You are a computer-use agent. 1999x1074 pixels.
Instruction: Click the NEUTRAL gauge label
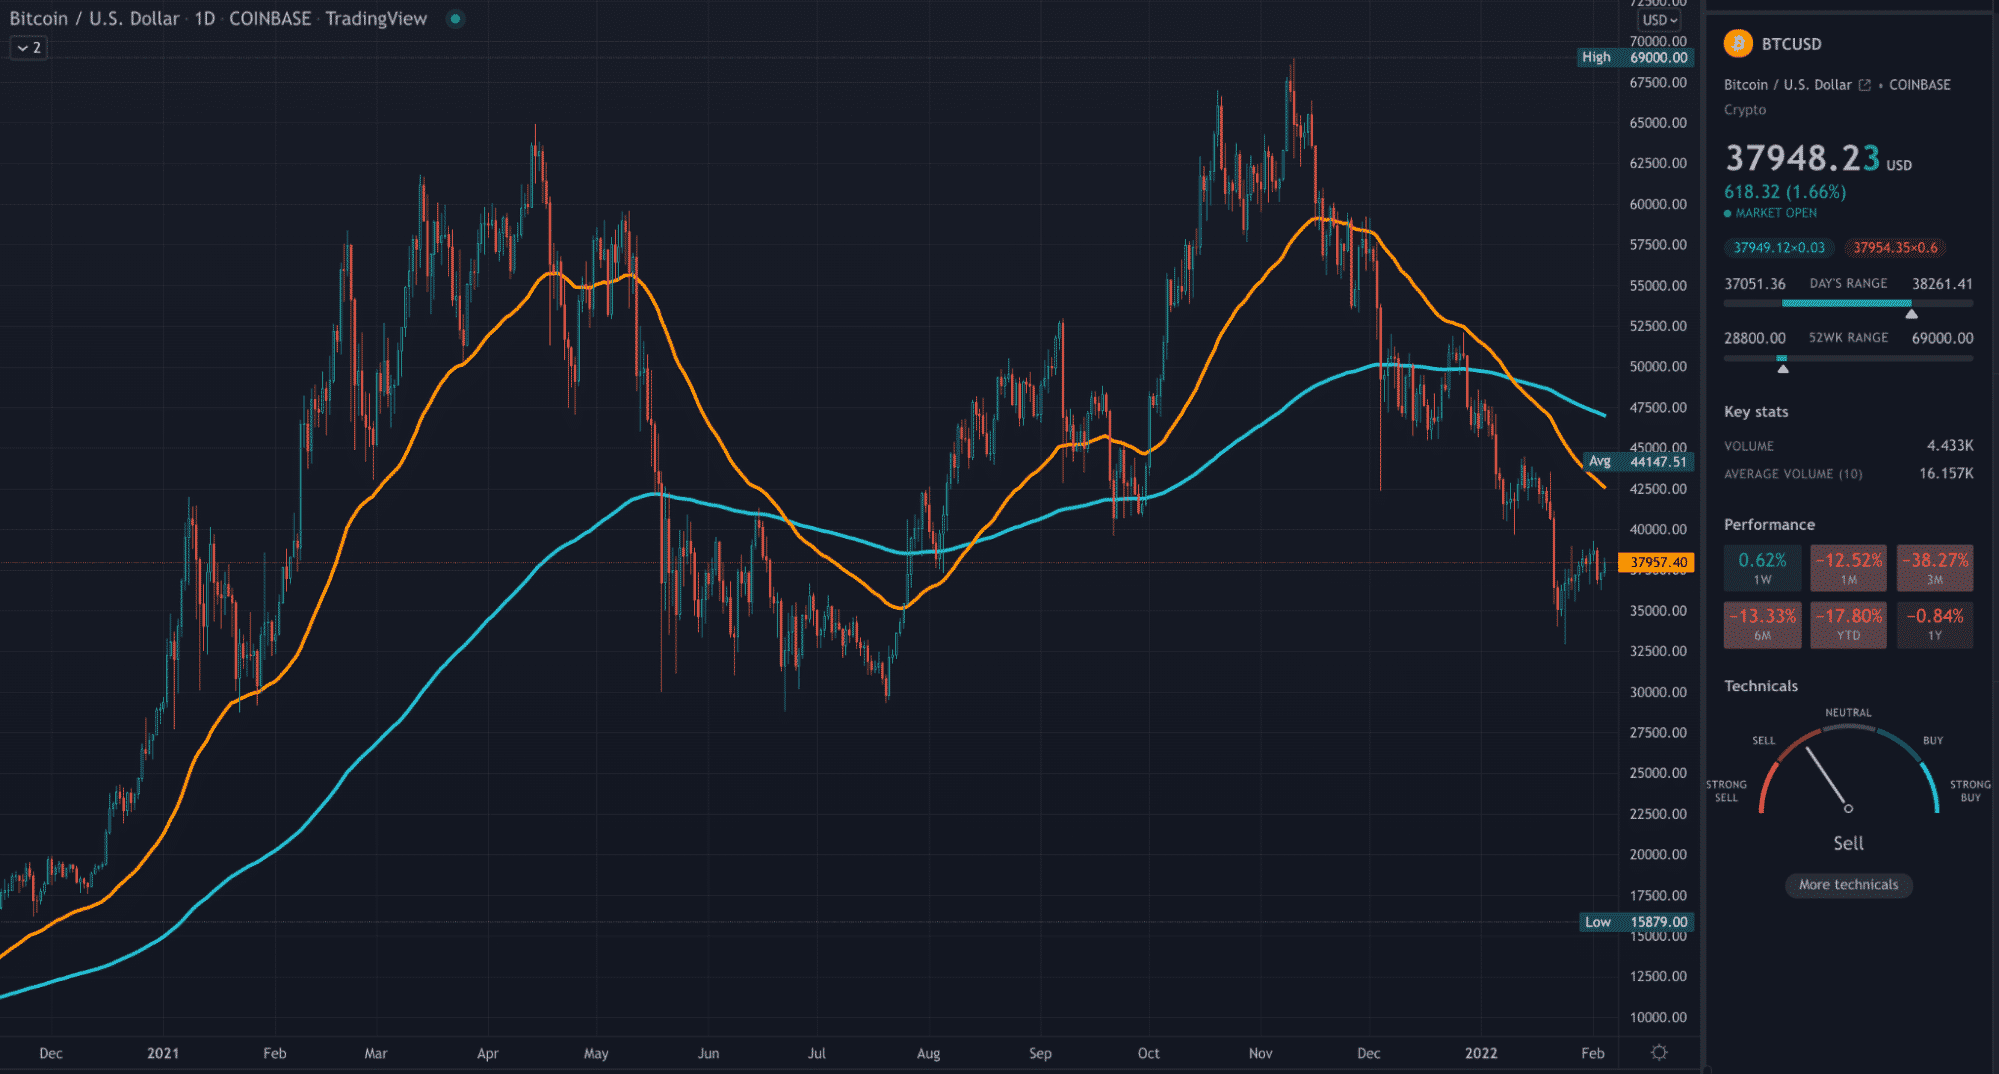point(1848,713)
